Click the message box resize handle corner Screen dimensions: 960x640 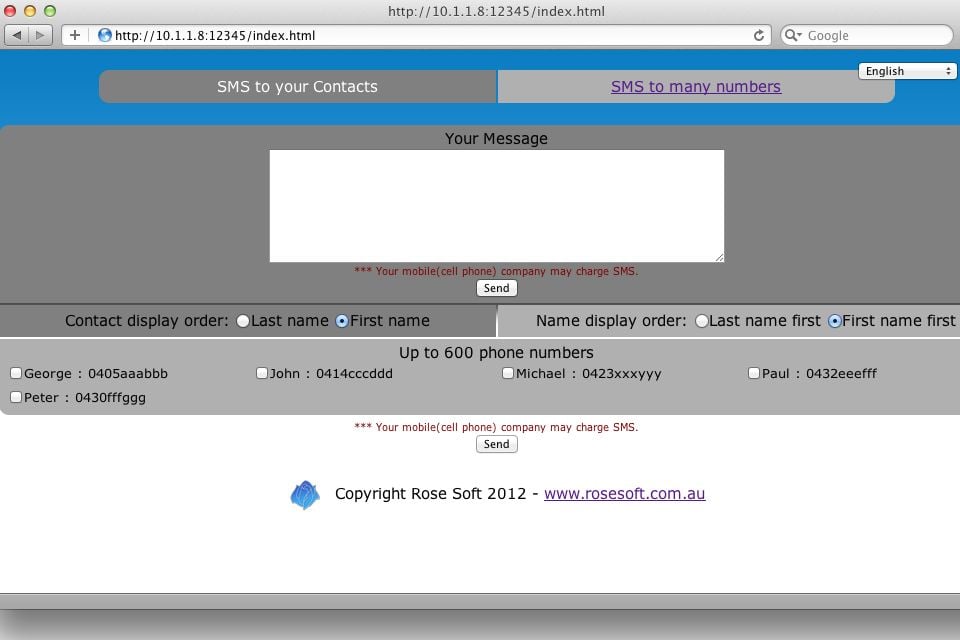click(x=719, y=257)
